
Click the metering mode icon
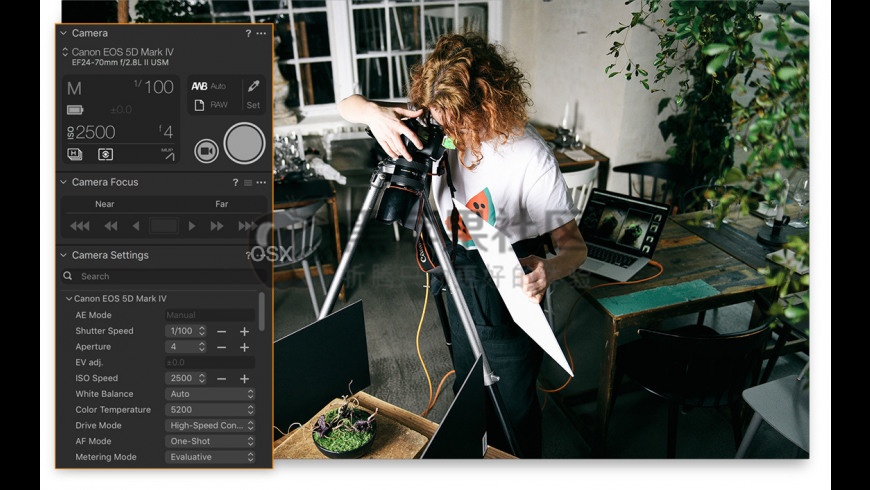pos(105,154)
